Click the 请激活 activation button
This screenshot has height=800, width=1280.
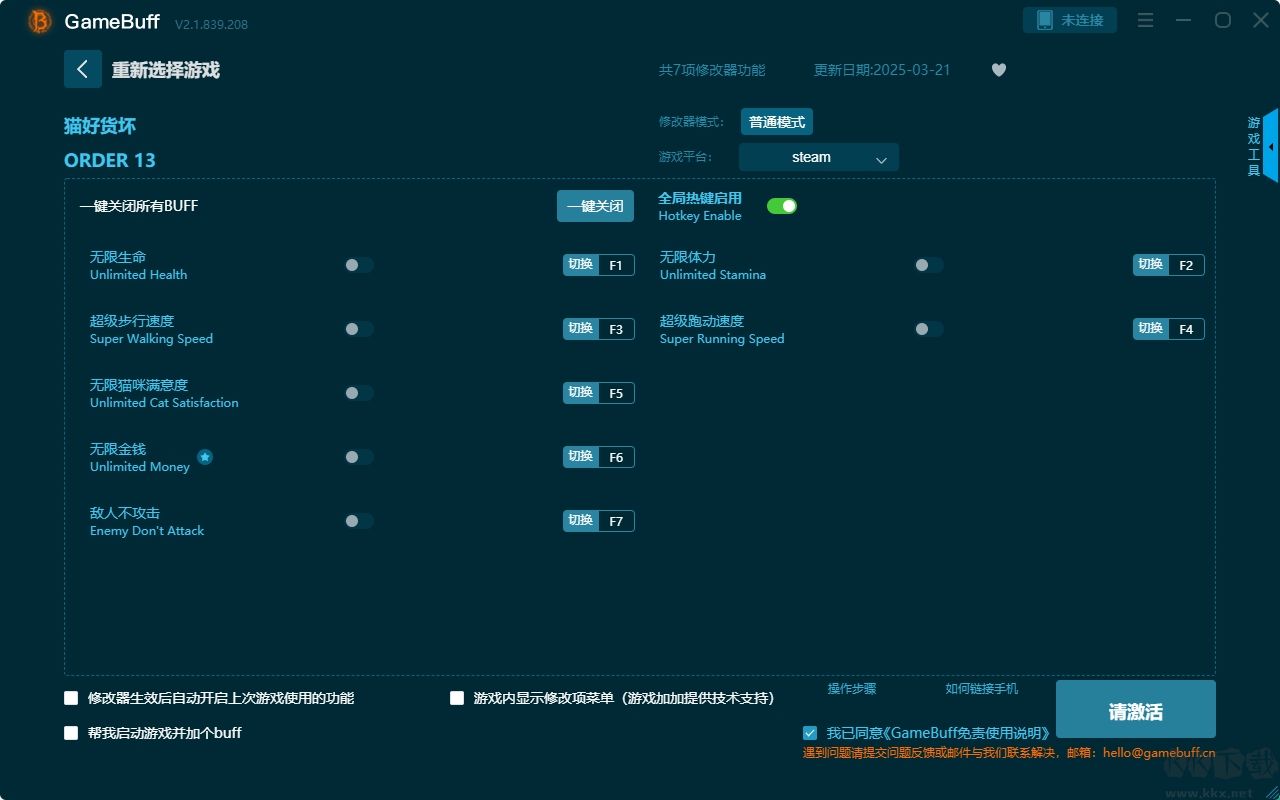point(1135,709)
